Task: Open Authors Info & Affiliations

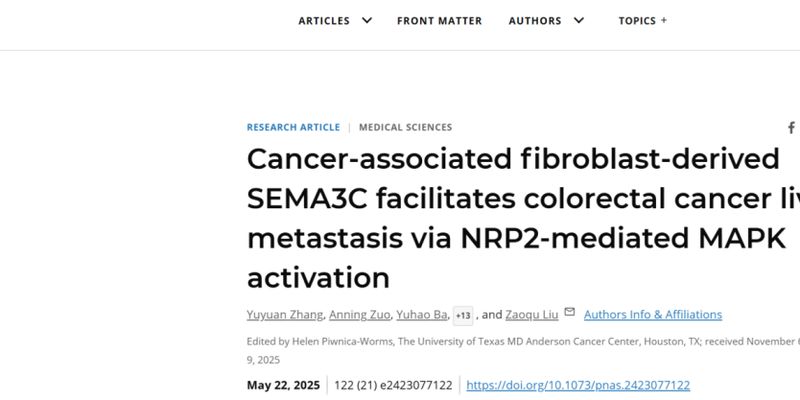Action: click(x=653, y=315)
